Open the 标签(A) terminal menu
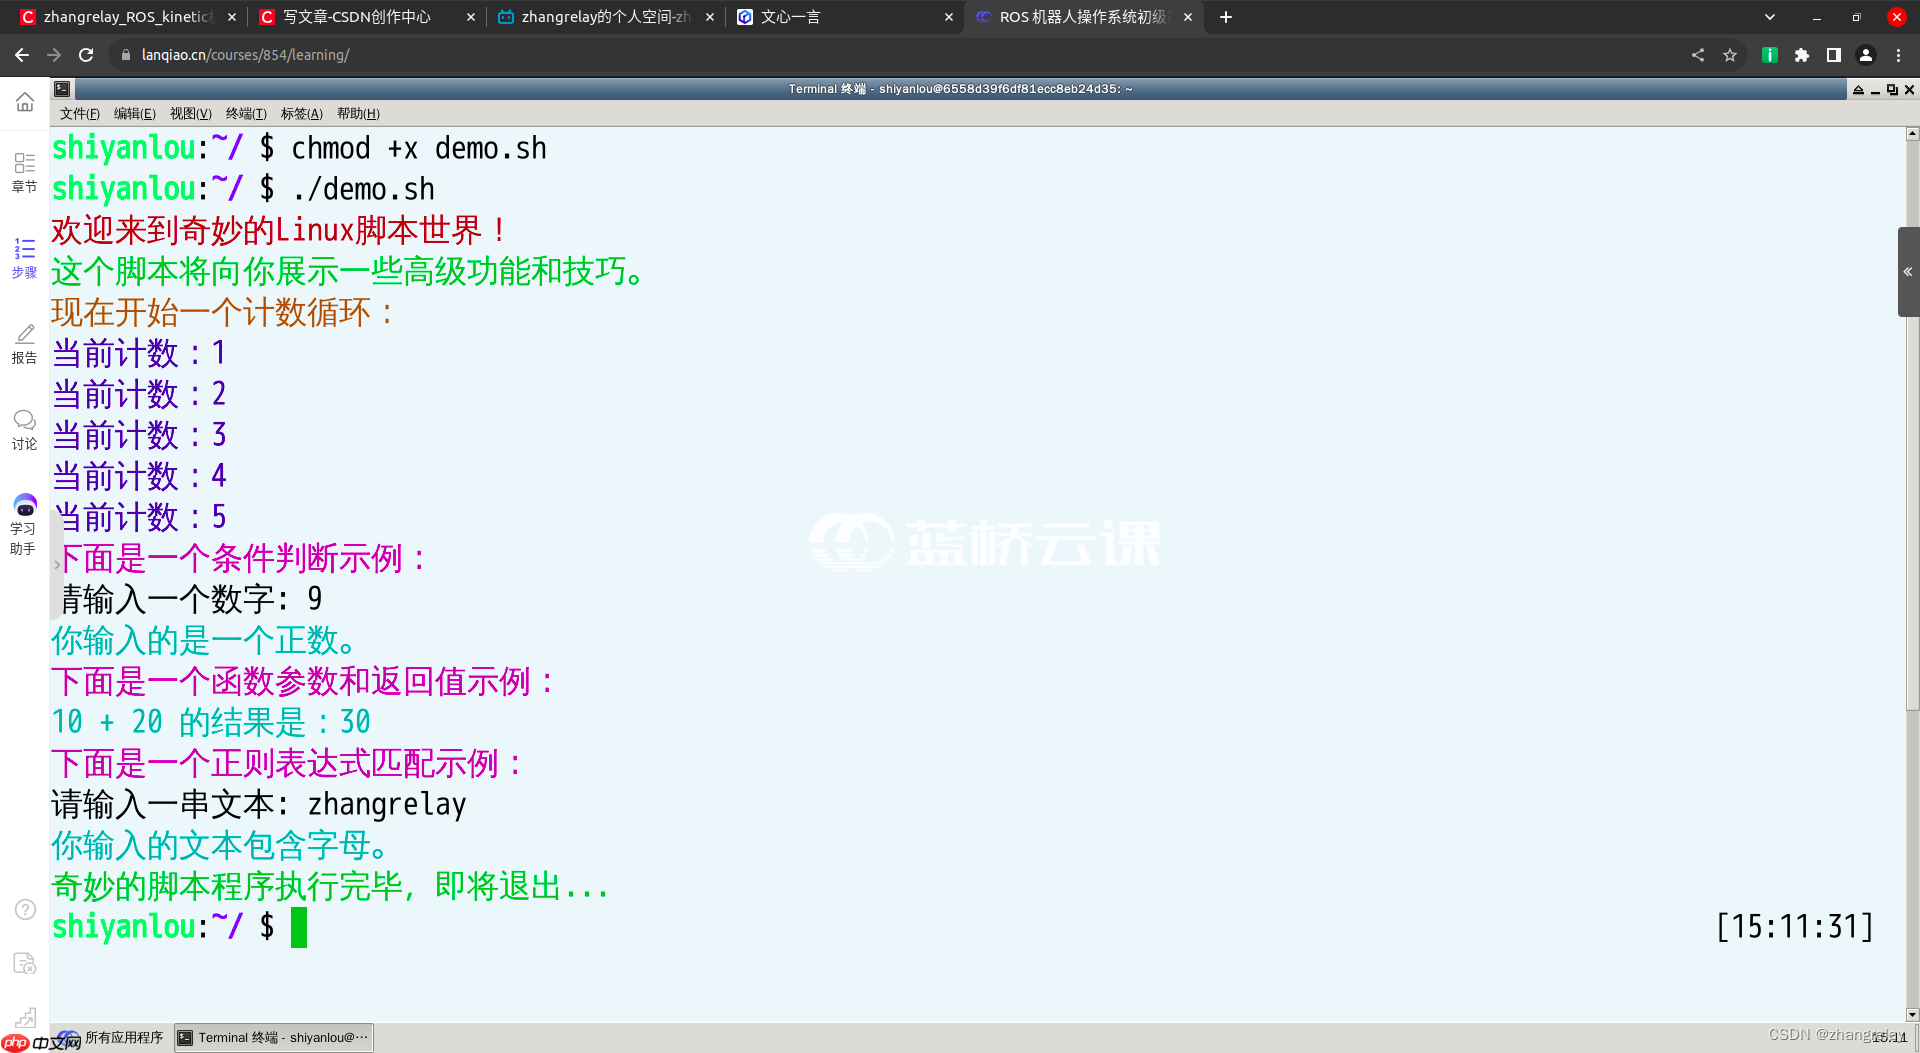 (x=302, y=114)
